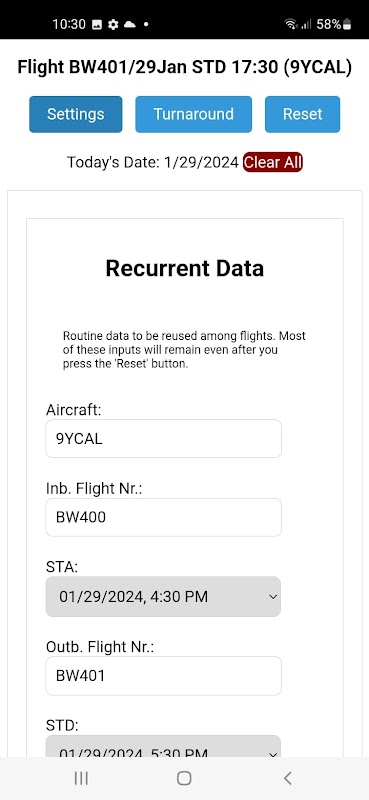Tap the Android back arrow icon
This screenshot has height=800, width=369.
click(287, 778)
